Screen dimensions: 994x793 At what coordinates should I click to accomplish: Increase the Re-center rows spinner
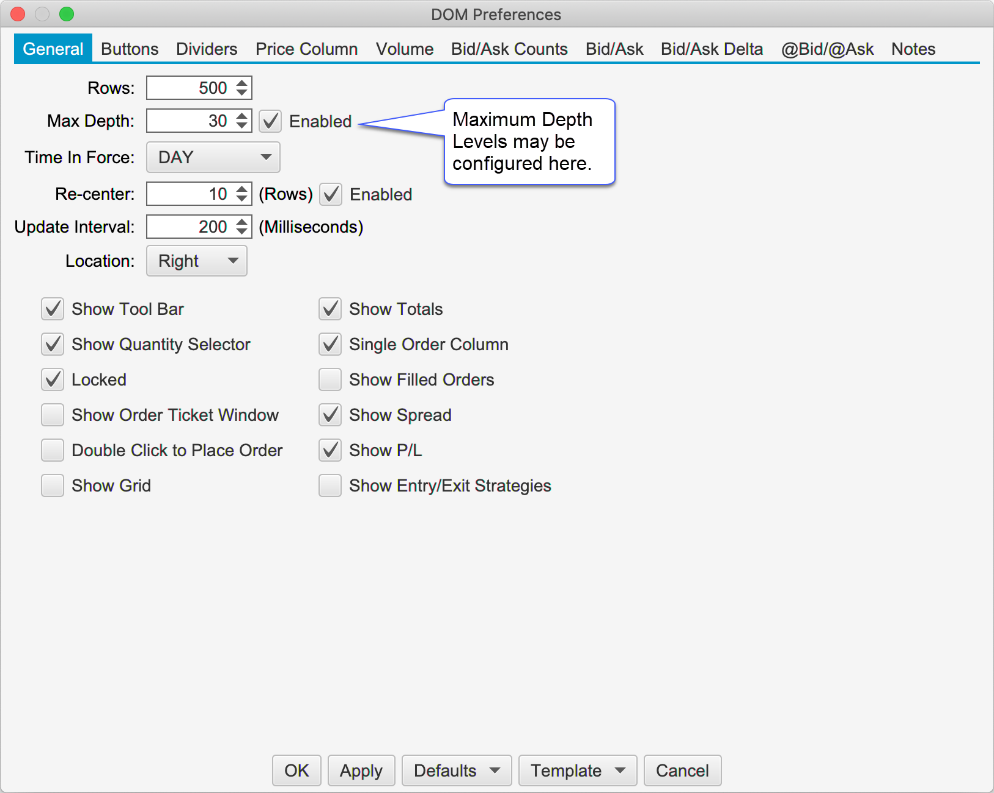click(x=242, y=189)
